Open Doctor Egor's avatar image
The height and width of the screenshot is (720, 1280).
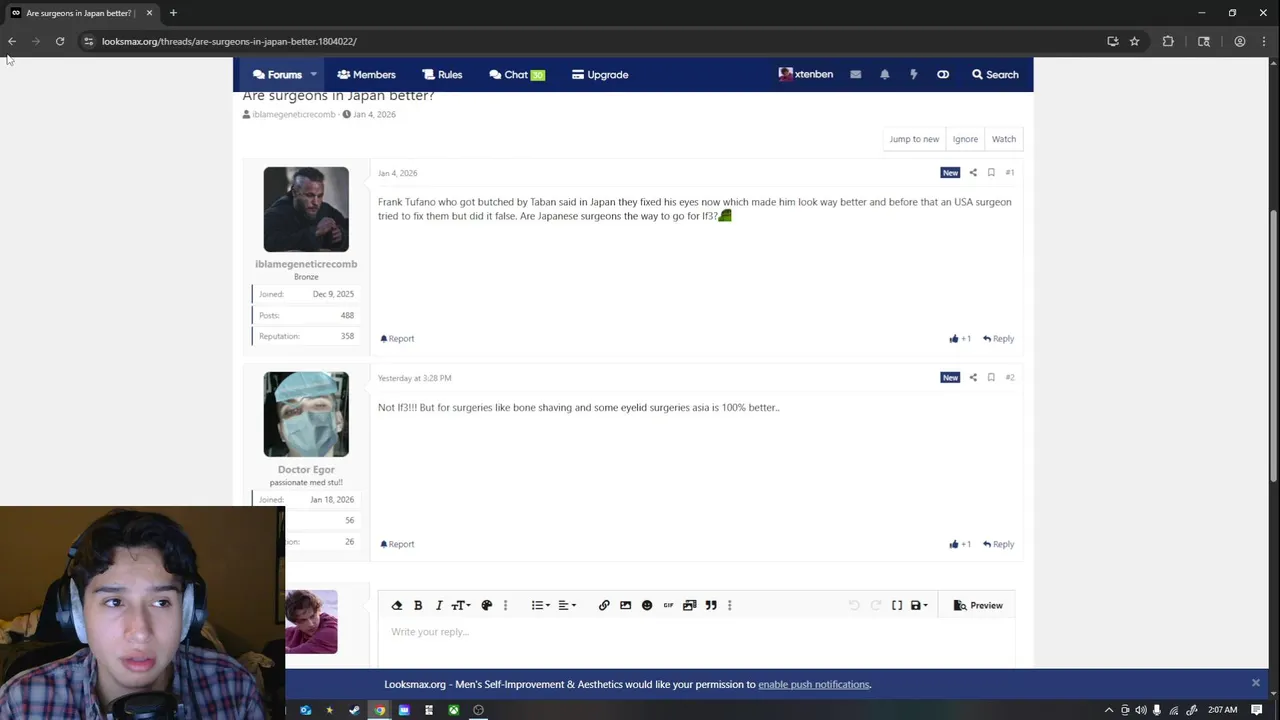(306, 414)
